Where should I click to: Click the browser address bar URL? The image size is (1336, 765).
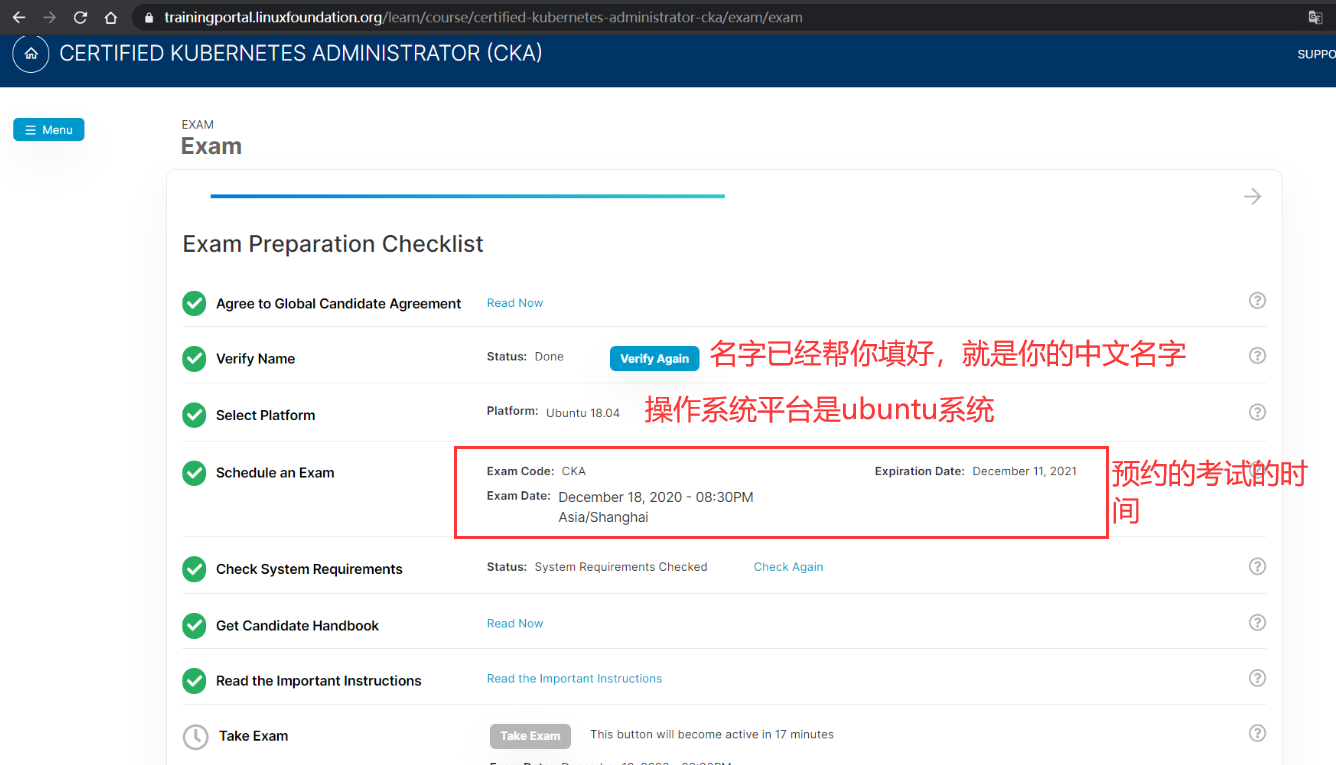(x=483, y=17)
